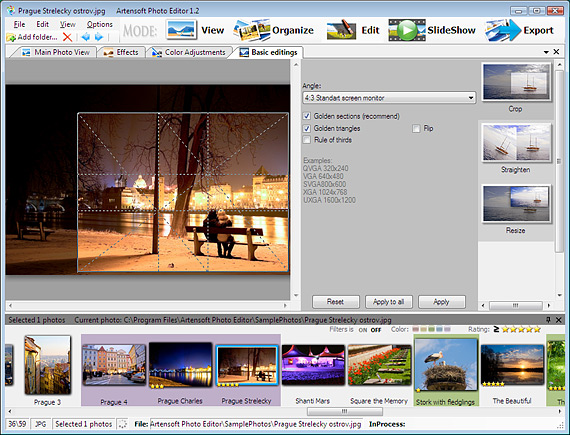
Task: Pin the photo strip panel
Action: click(549, 320)
